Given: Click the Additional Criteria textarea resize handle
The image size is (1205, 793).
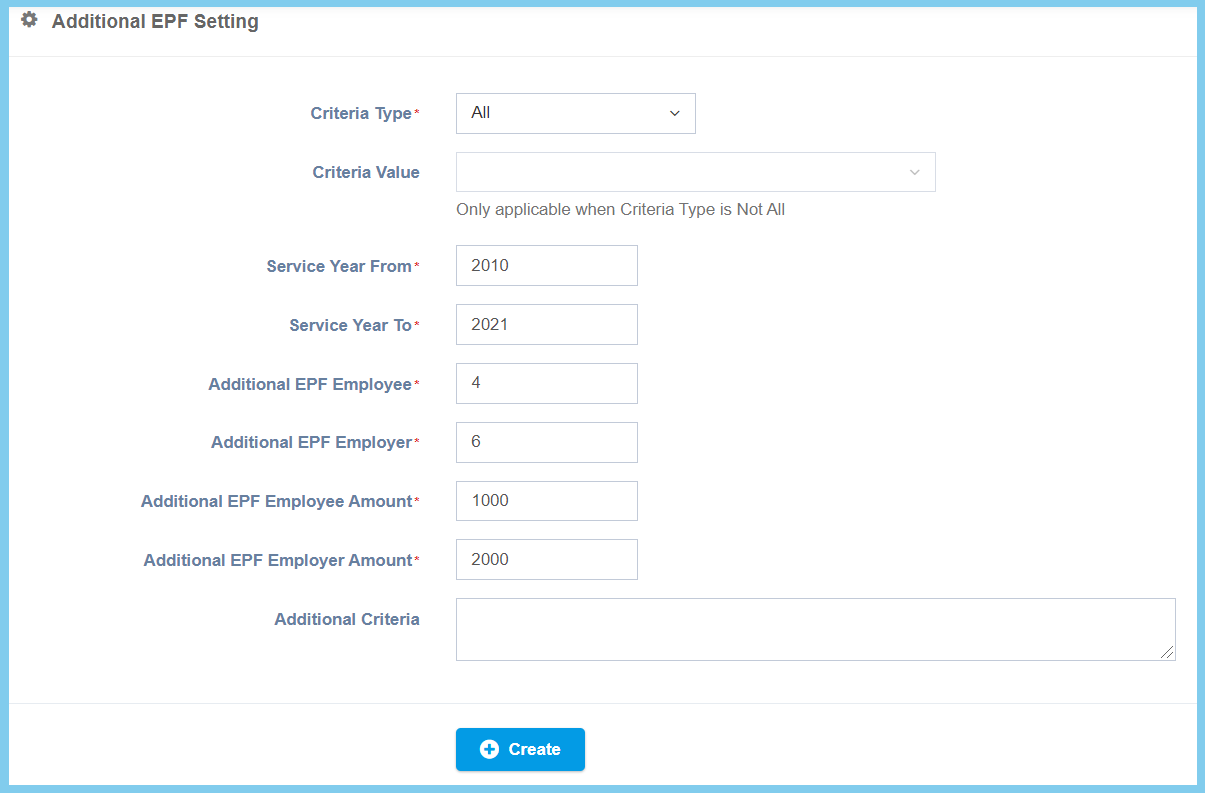Looking at the screenshot, I should click(x=1167, y=652).
